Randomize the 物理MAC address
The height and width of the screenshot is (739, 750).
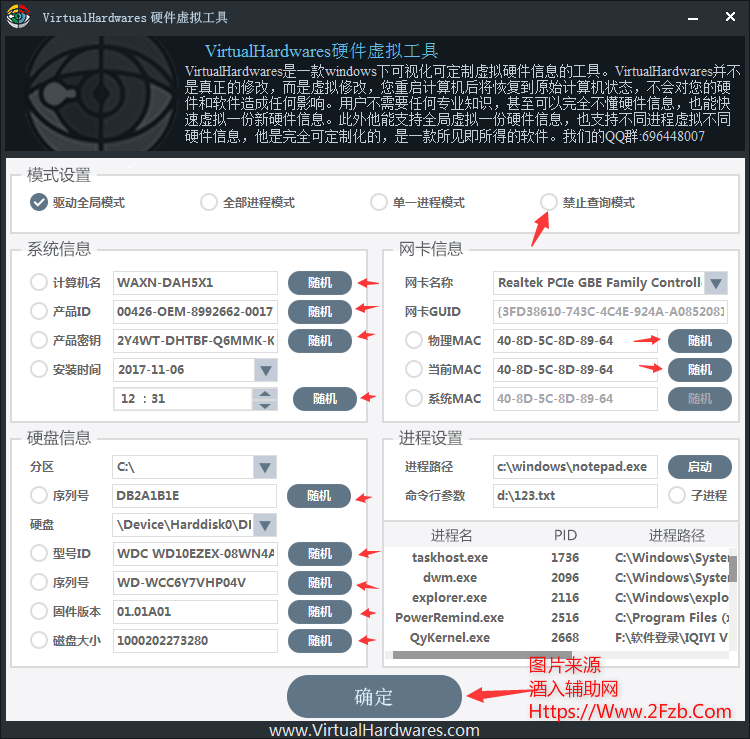pos(700,341)
